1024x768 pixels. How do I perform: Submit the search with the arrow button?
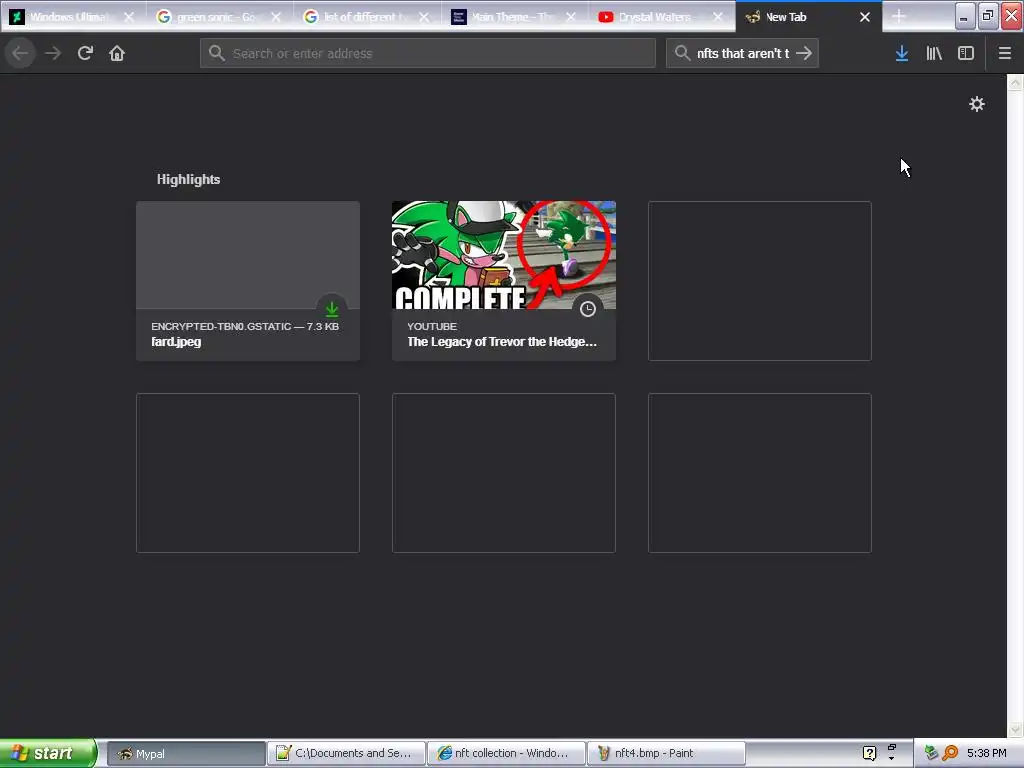click(x=804, y=53)
